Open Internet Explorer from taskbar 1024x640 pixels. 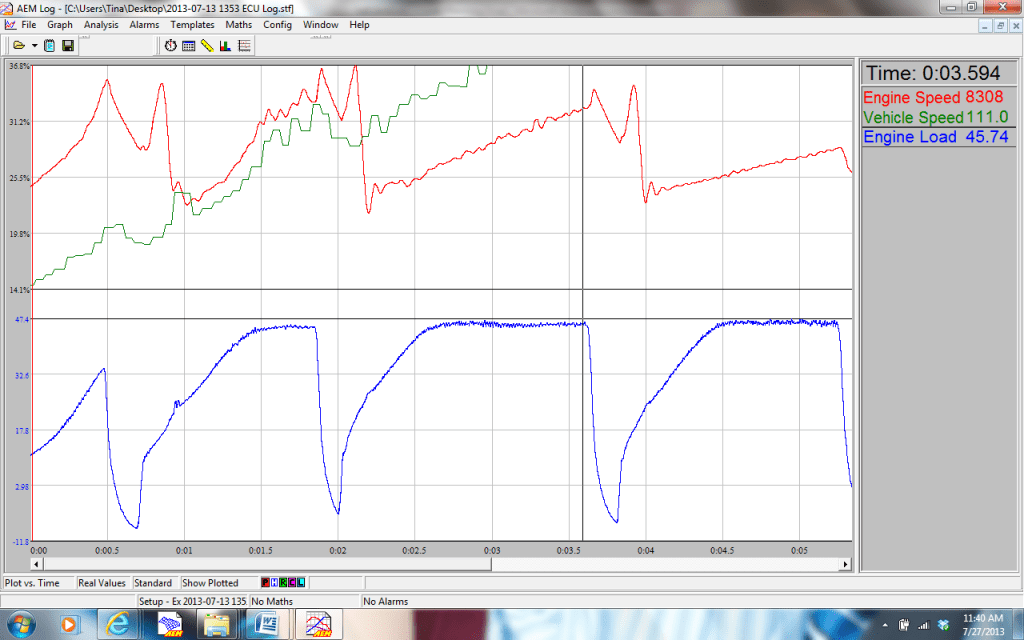(117, 624)
